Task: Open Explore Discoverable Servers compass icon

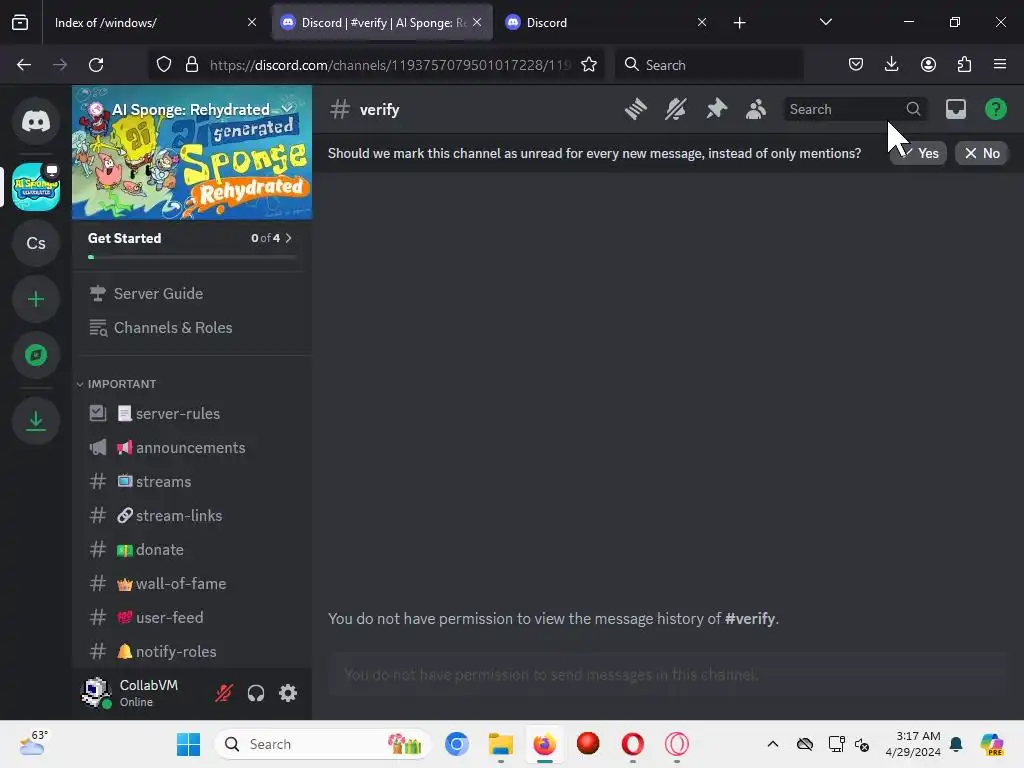Action: point(36,355)
